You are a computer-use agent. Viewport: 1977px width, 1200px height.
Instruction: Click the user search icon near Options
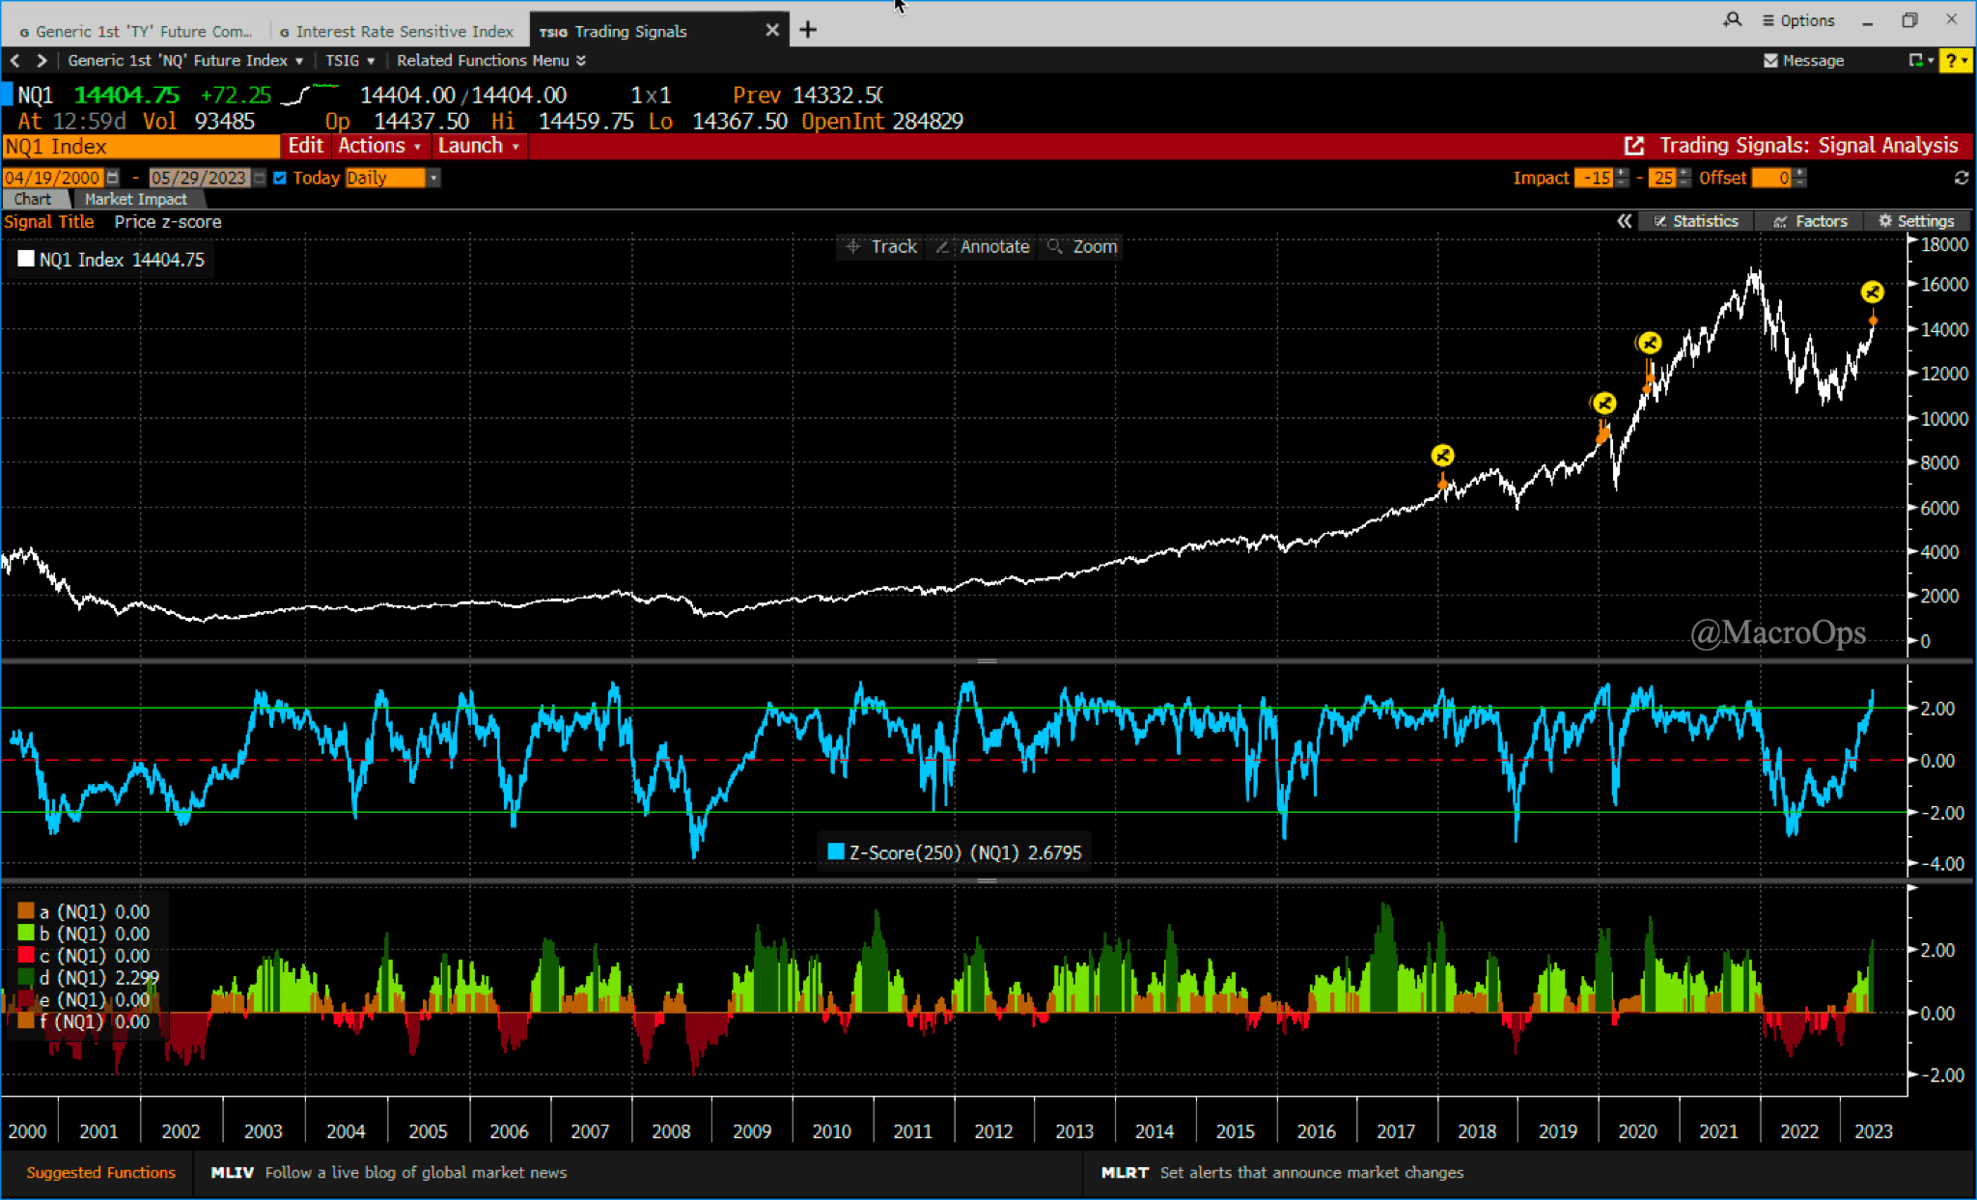(x=1732, y=20)
